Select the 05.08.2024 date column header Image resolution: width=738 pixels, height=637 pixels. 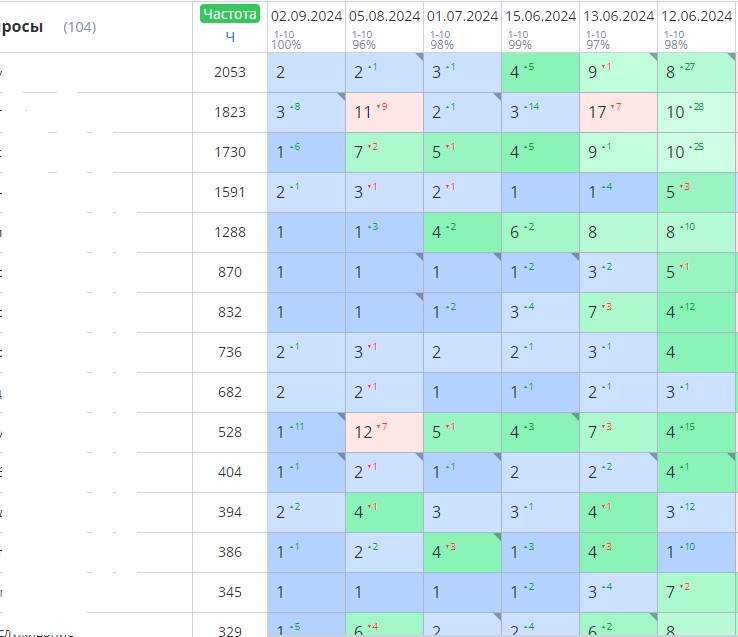385,16
